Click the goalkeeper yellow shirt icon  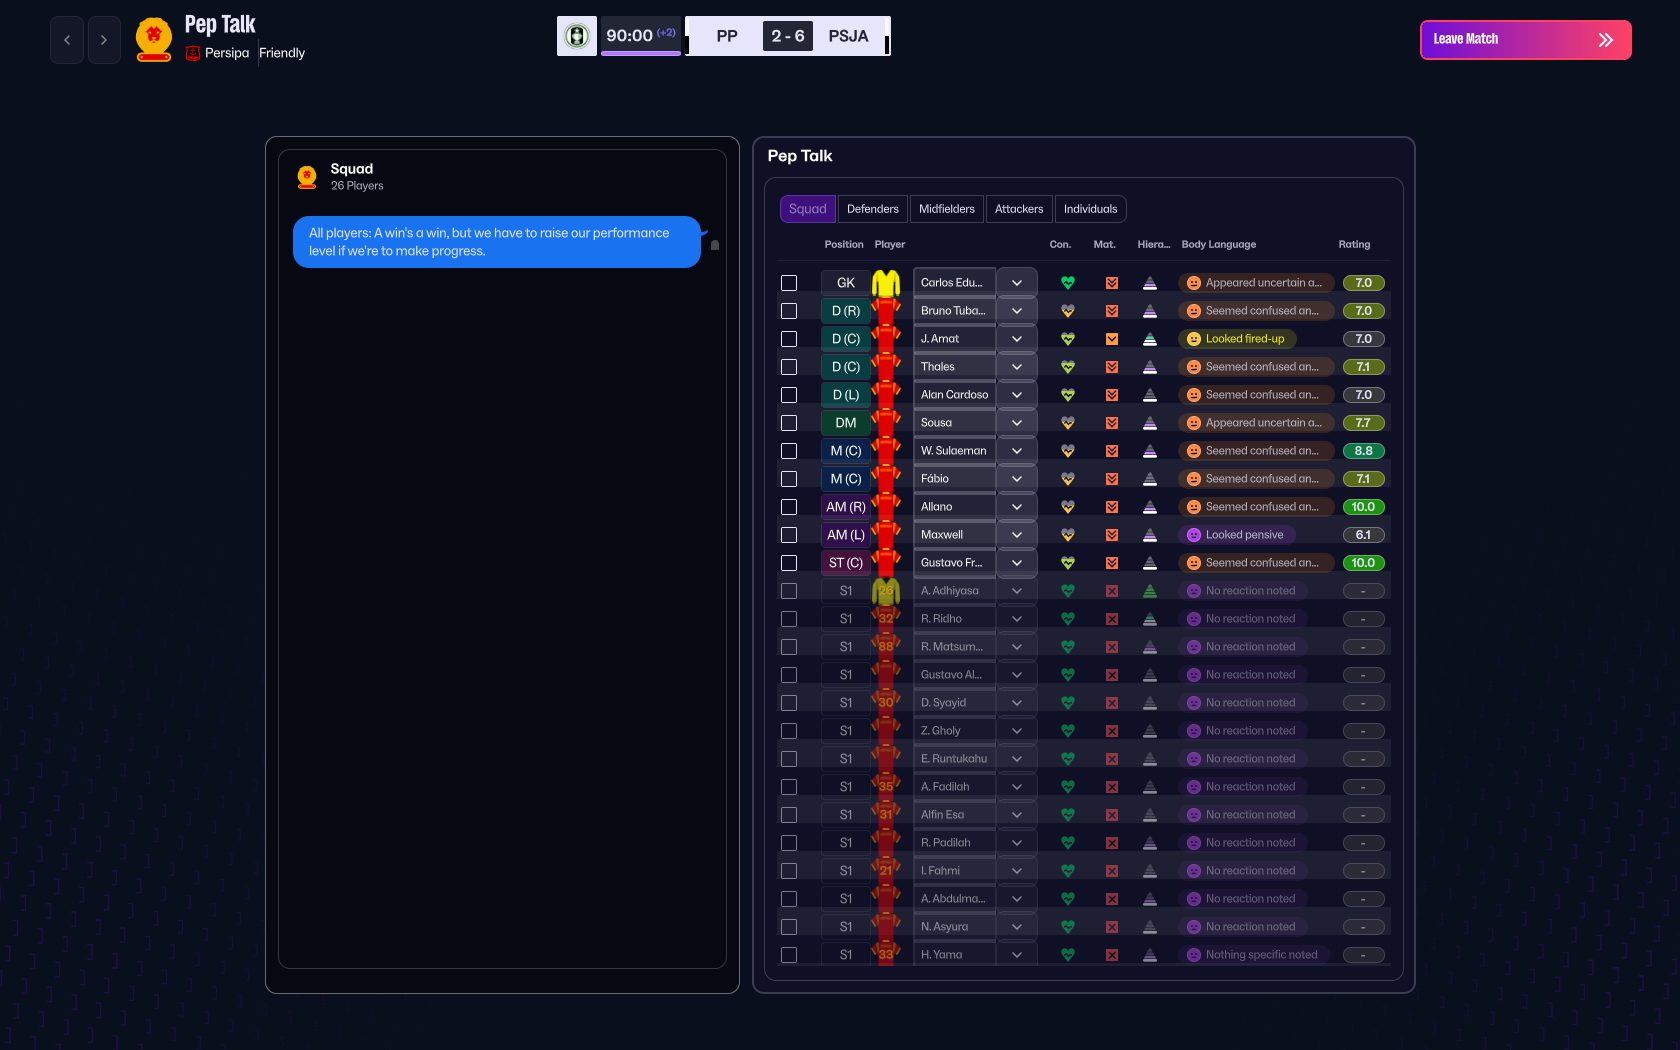pyautogui.click(x=886, y=282)
